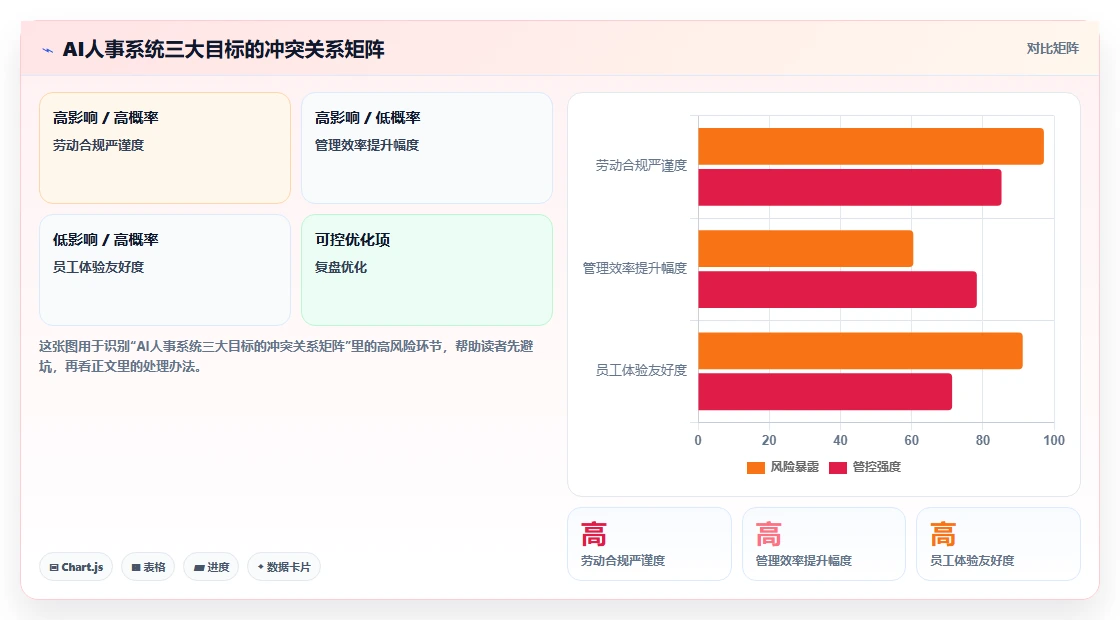Click red 管控强度 bar for 劳动合规严谨度
This screenshot has height=620, width=1120.
point(850,187)
